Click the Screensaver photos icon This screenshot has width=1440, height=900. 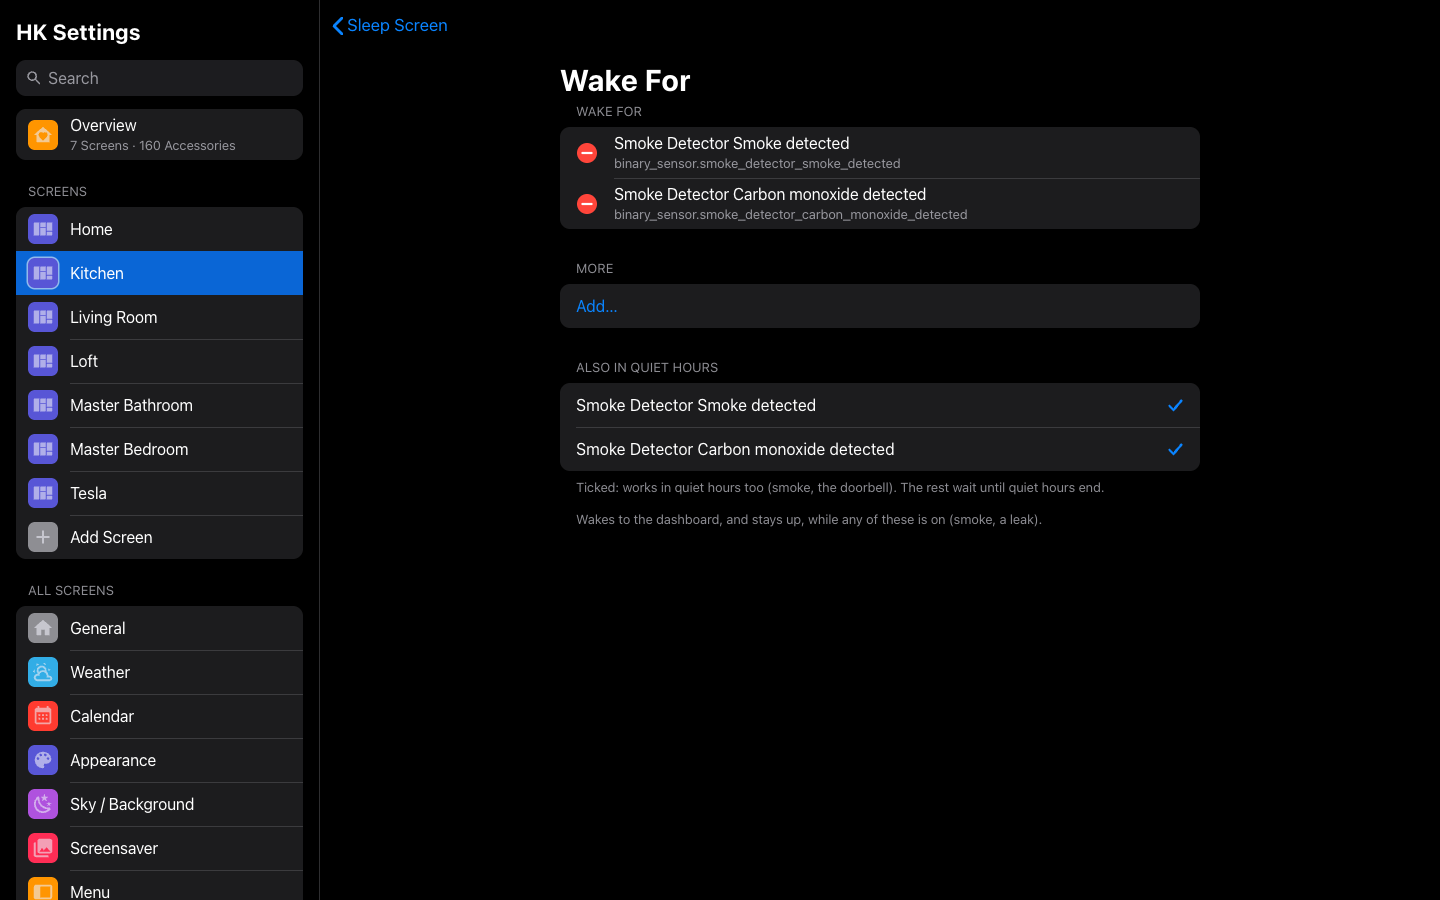pyautogui.click(x=43, y=848)
